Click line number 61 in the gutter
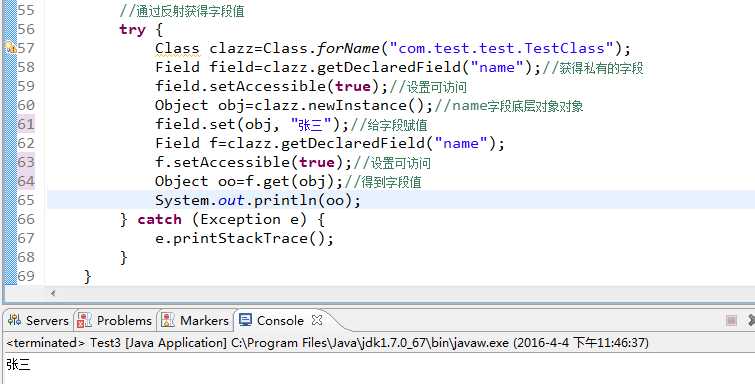The image size is (755, 384). [26, 124]
